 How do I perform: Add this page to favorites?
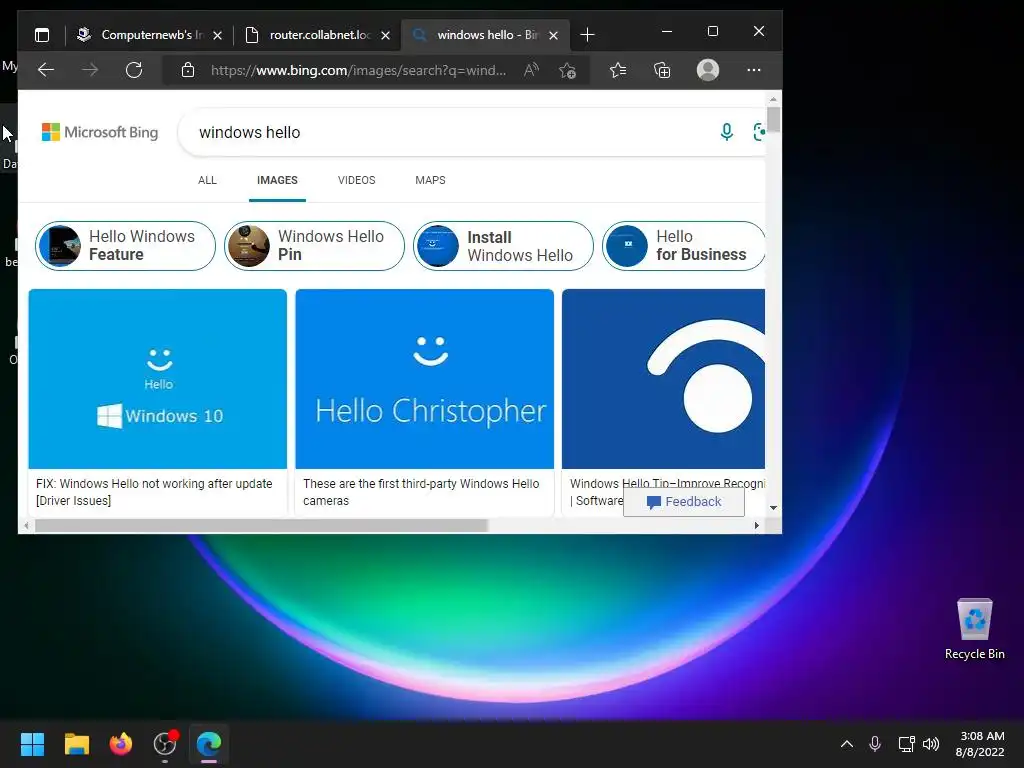tap(568, 70)
